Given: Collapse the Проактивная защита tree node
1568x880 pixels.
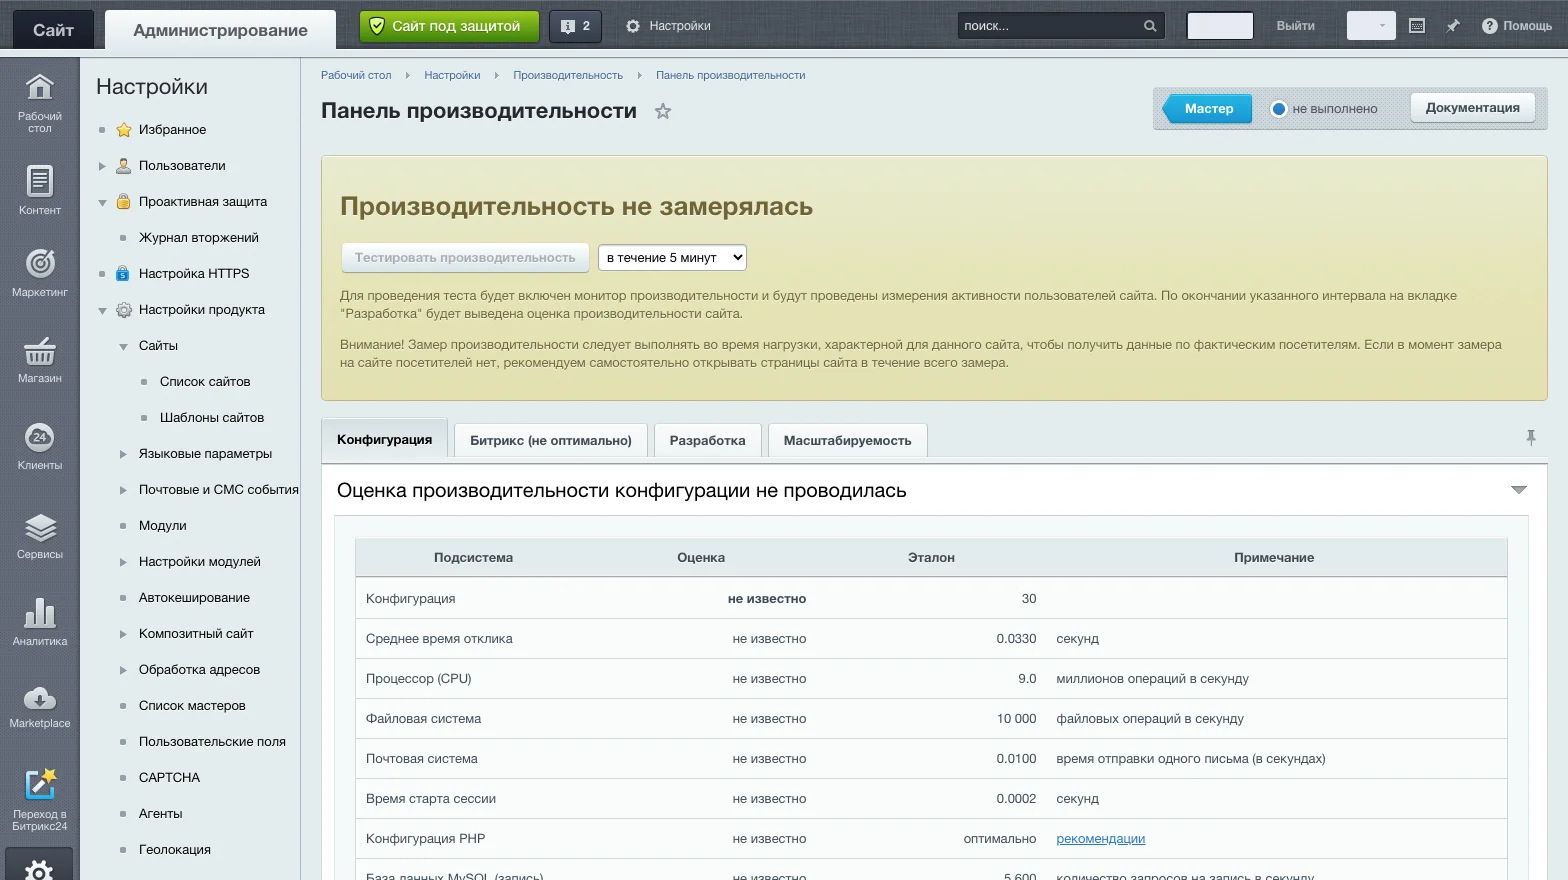Looking at the screenshot, I should pos(102,202).
